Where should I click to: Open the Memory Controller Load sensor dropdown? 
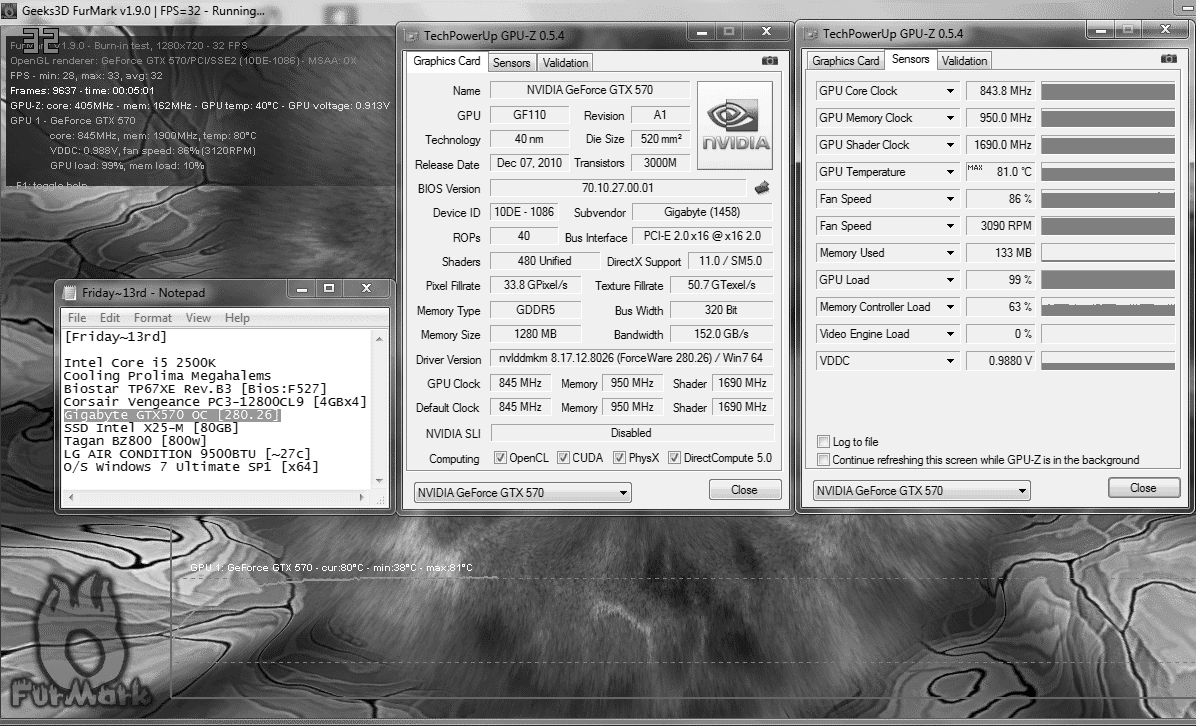click(950, 307)
